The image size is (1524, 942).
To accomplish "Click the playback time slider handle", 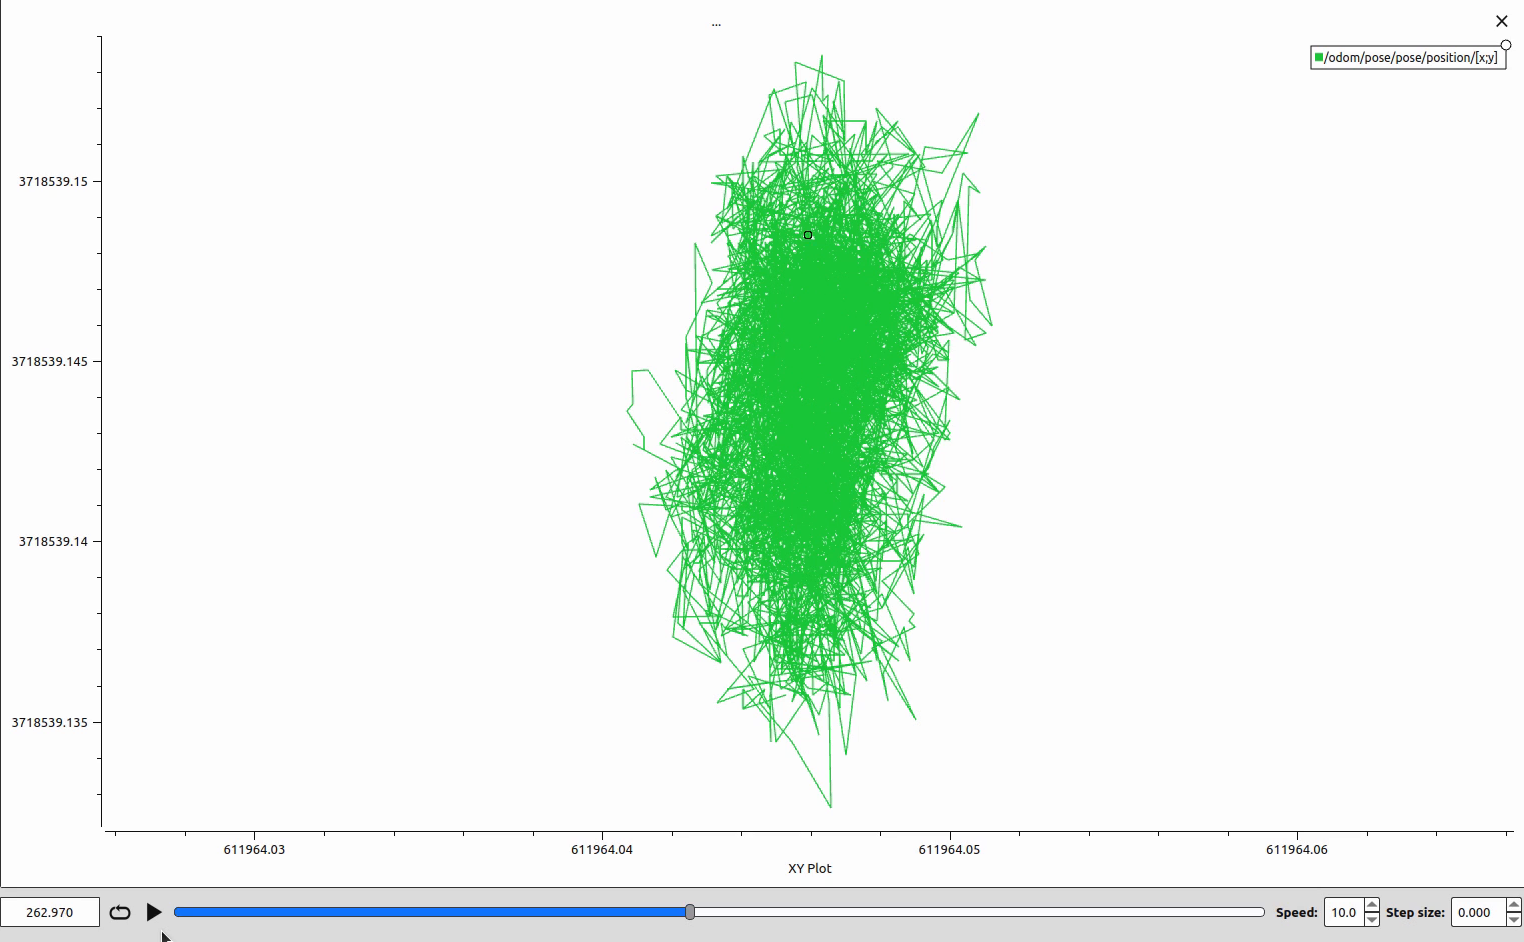I will [x=690, y=912].
